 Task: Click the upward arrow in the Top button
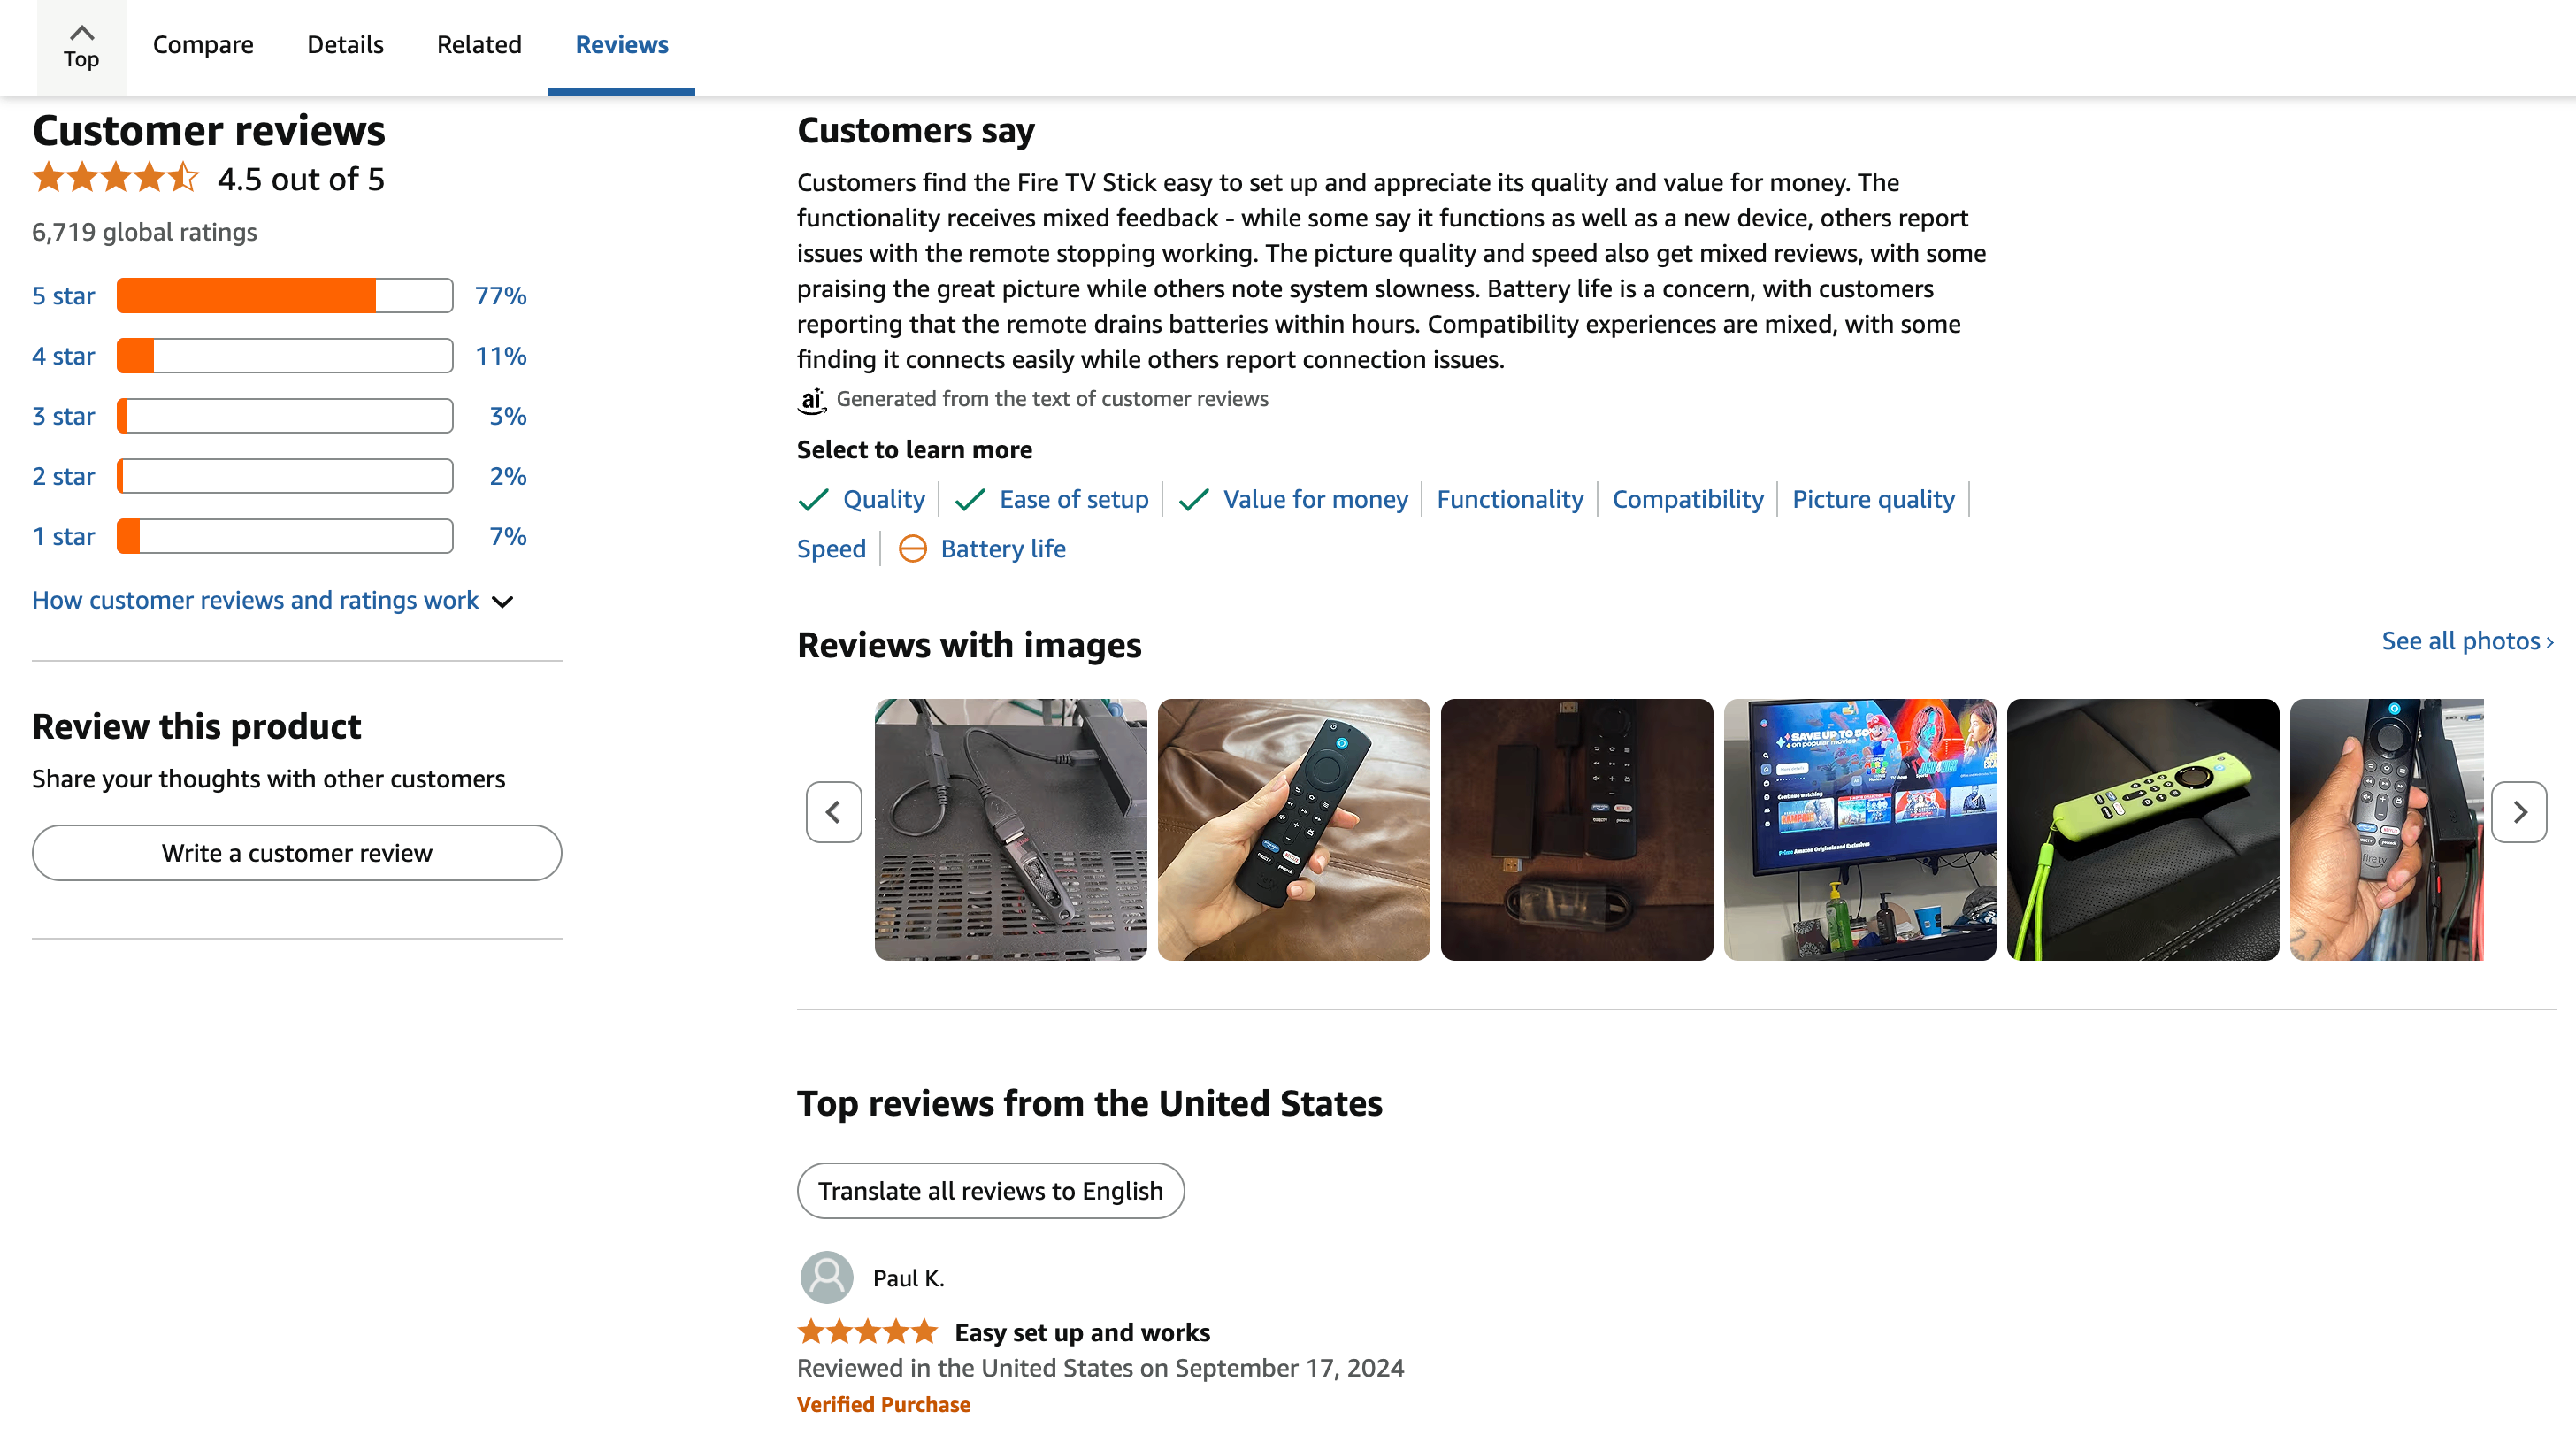coord(81,31)
